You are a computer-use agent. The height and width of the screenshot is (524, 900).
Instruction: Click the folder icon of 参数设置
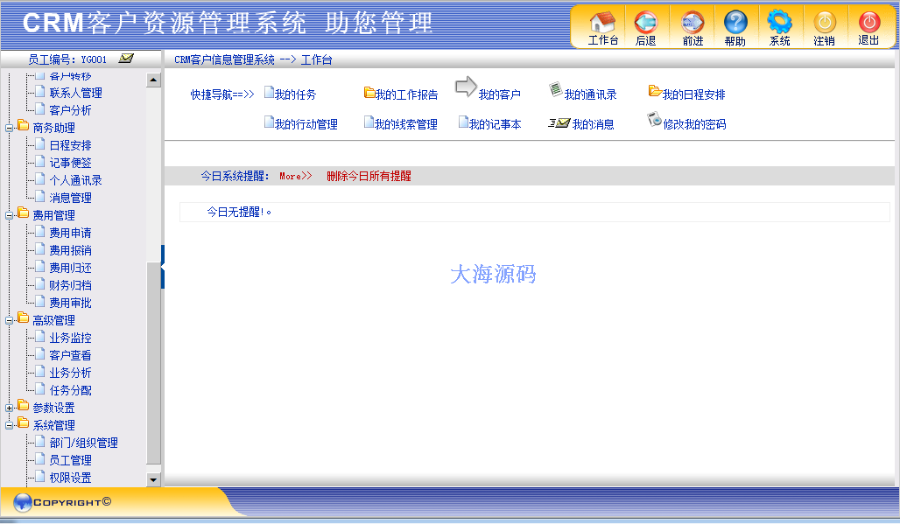click(x=23, y=405)
